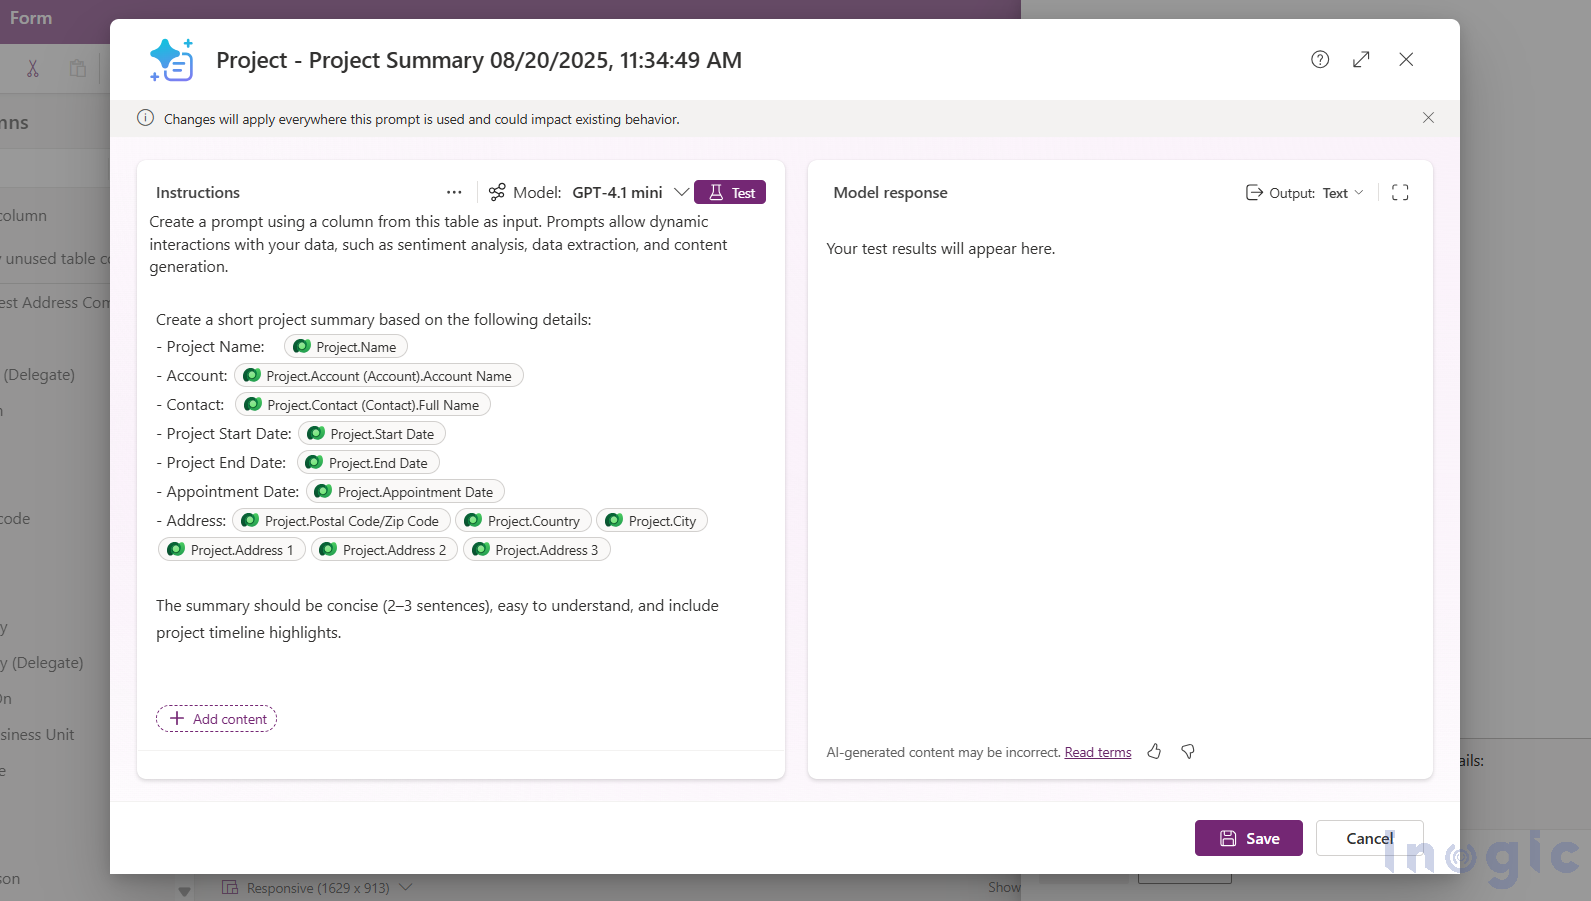Click the Project.End Date chip
This screenshot has width=1591, height=901.
click(368, 463)
